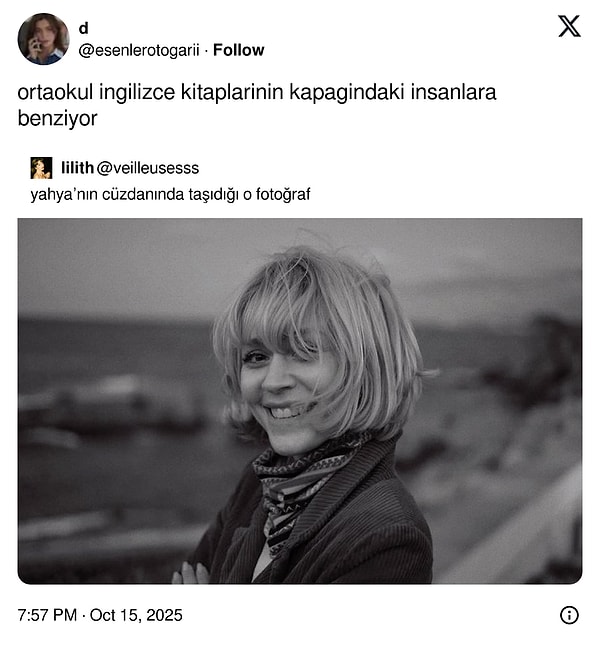Click the word "kapagindaki" in tweet text
Image resolution: width=600 pixels, height=645 pixels.
pos(336,92)
